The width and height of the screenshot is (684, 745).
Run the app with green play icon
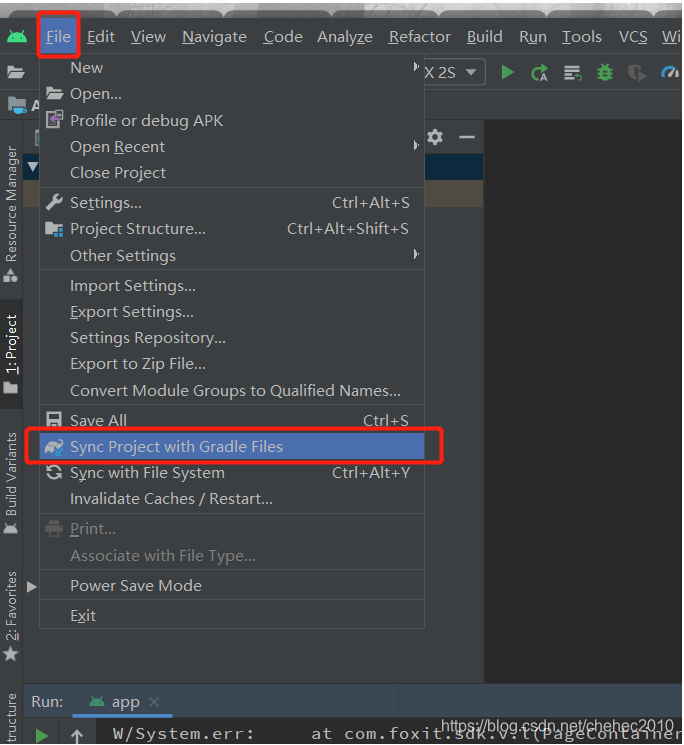point(507,73)
